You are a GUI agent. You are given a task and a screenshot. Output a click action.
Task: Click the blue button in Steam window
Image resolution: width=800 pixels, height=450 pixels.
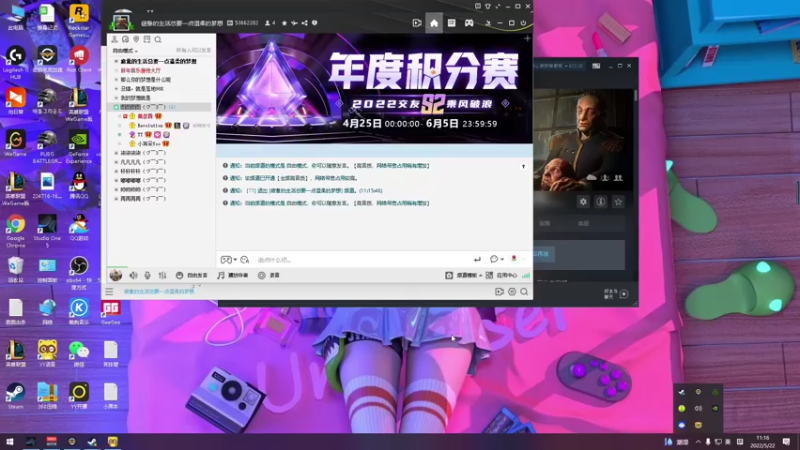click(x=542, y=254)
